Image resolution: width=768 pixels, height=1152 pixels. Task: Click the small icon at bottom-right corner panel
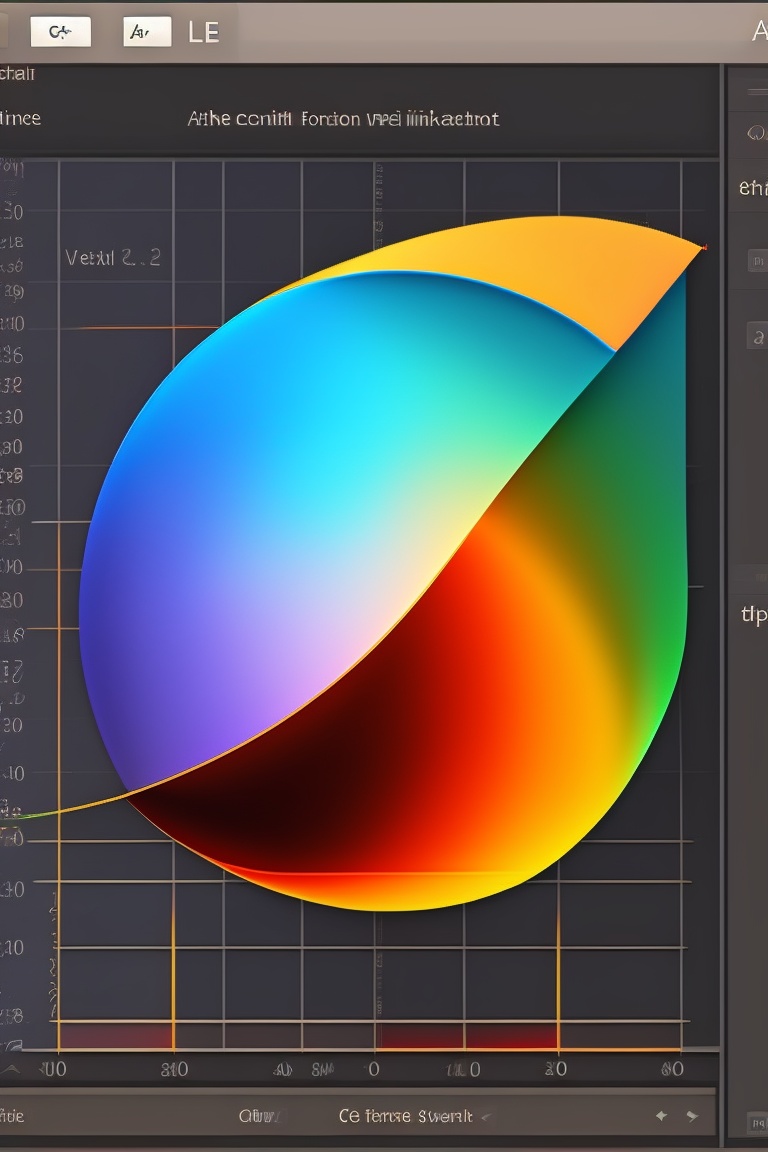757,1123
